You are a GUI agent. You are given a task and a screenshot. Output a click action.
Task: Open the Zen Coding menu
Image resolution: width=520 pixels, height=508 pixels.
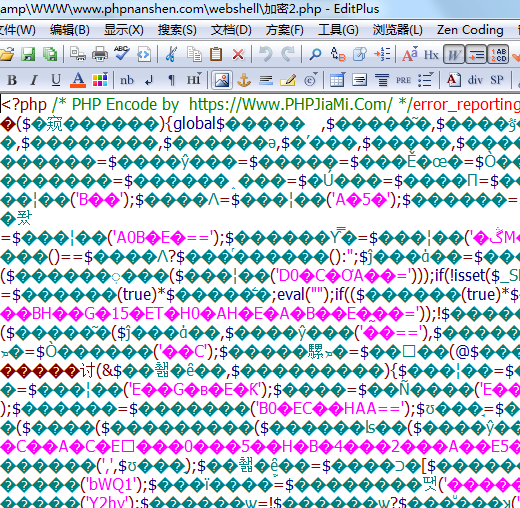470,30
